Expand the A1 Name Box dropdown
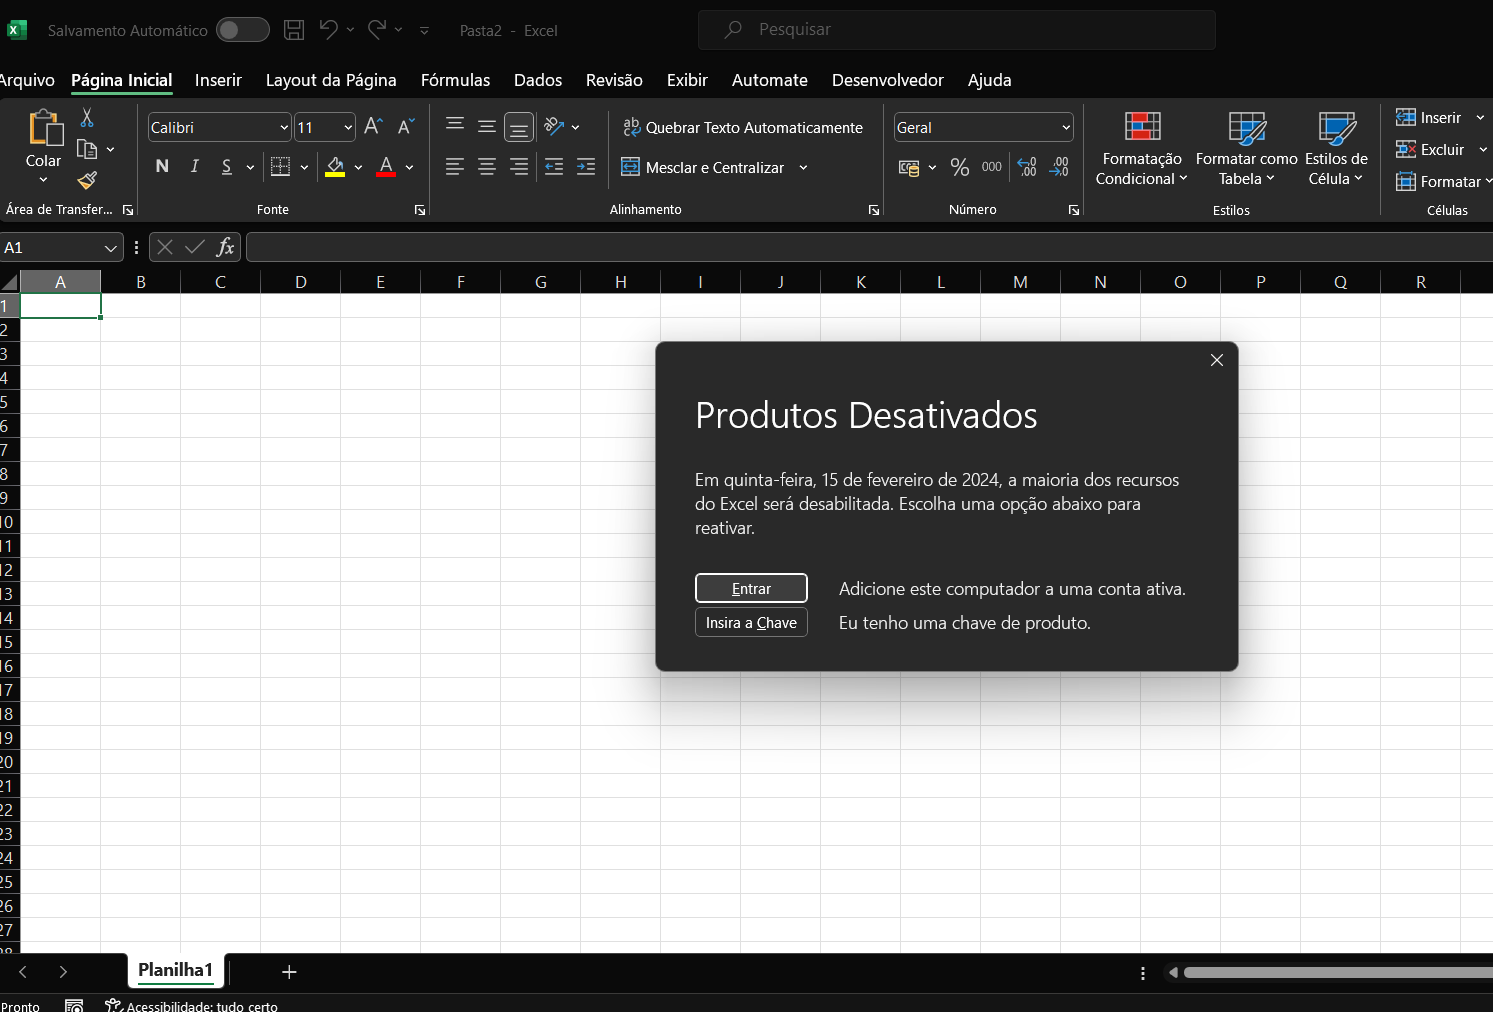 coord(110,247)
